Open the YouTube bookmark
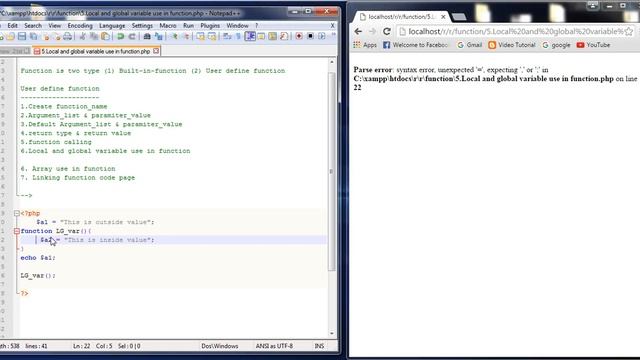Screen dimensions: 640x360 pos(593,45)
